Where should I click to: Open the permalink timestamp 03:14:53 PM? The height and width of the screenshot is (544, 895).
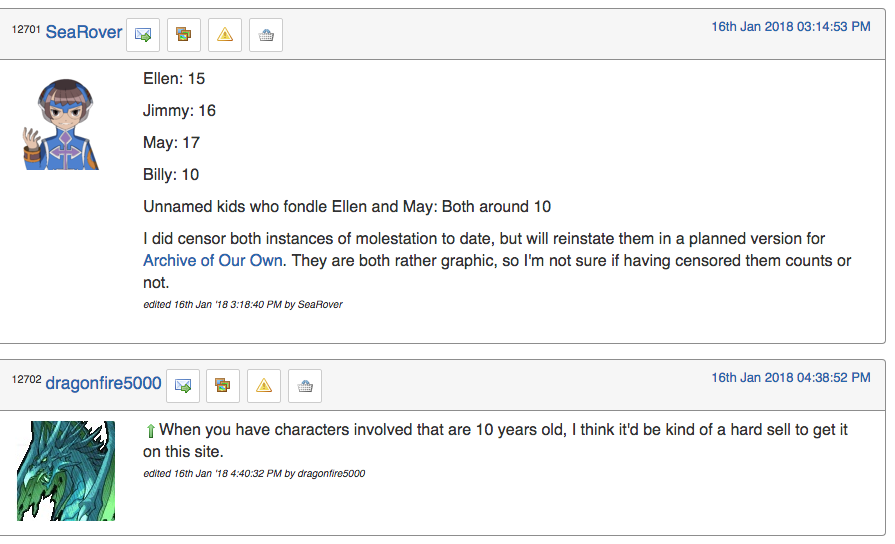791,27
